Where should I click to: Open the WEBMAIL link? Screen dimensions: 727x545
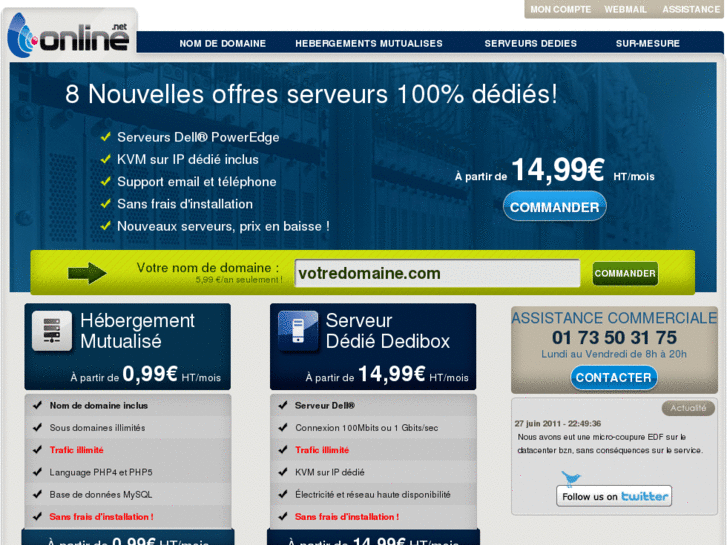click(x=625, y=9)
